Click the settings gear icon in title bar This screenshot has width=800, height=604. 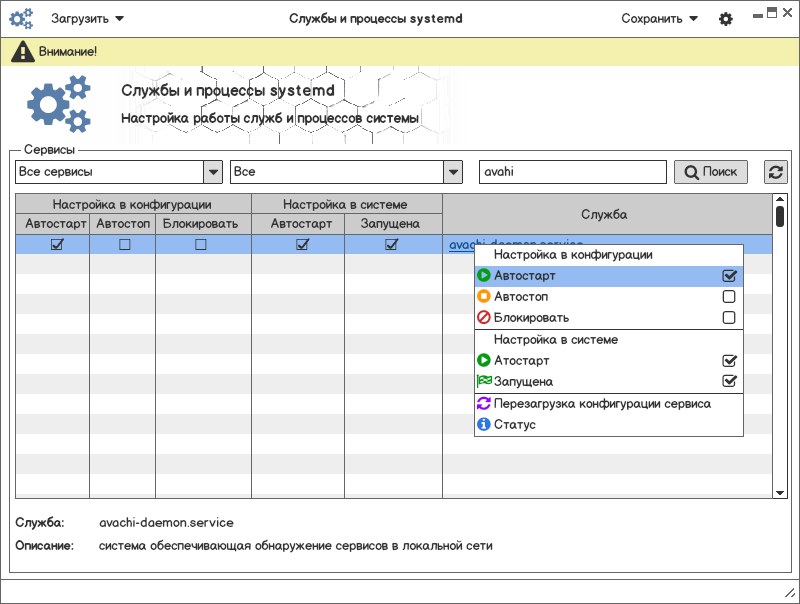coord(726,19)
